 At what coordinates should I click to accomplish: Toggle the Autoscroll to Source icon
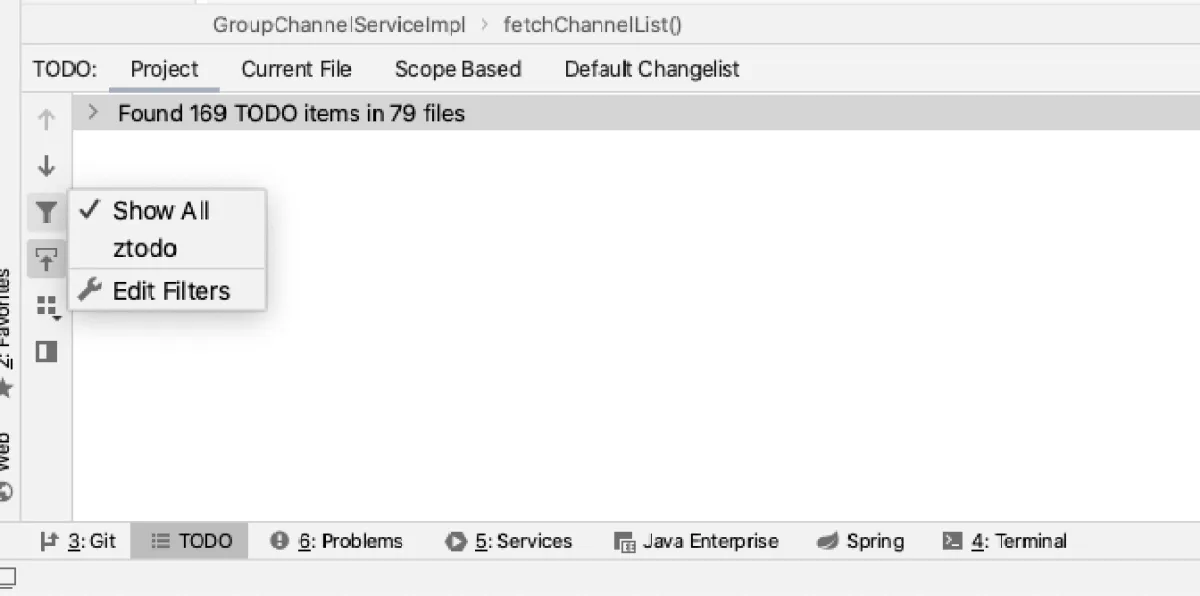(x=46, y=259)
